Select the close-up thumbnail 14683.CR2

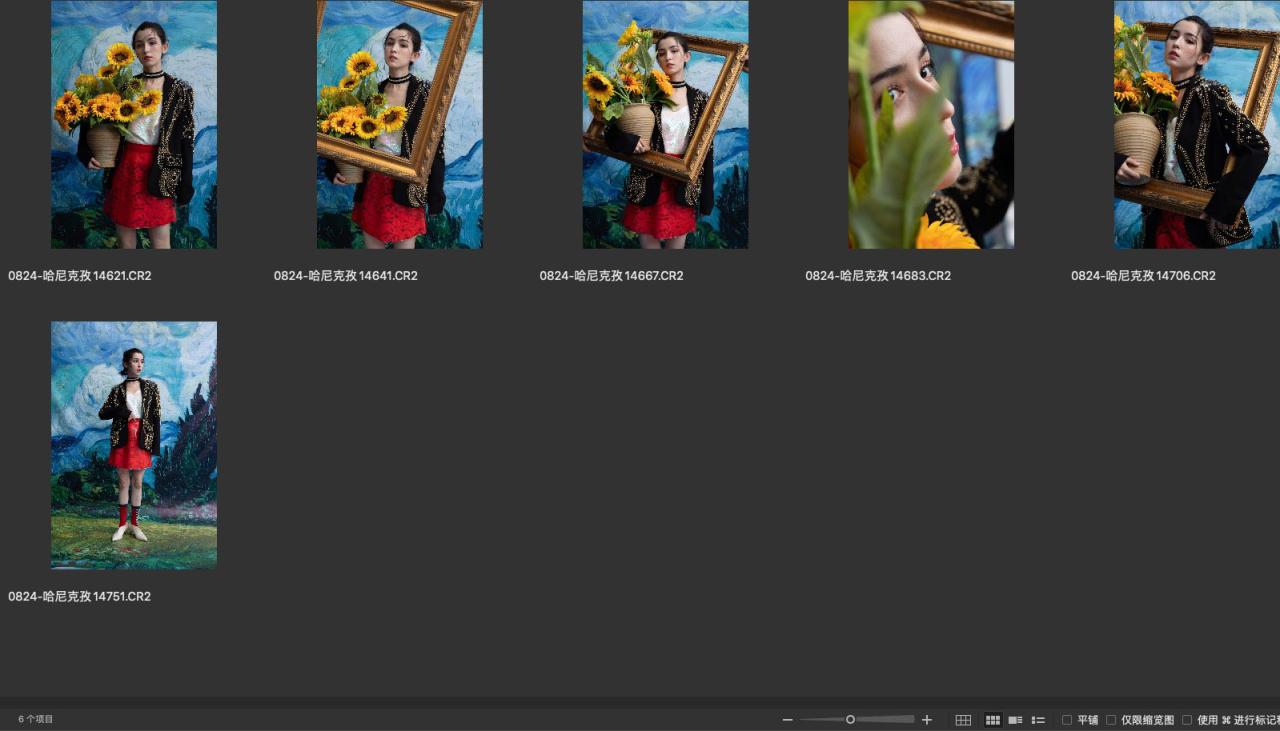pos(931,124)
